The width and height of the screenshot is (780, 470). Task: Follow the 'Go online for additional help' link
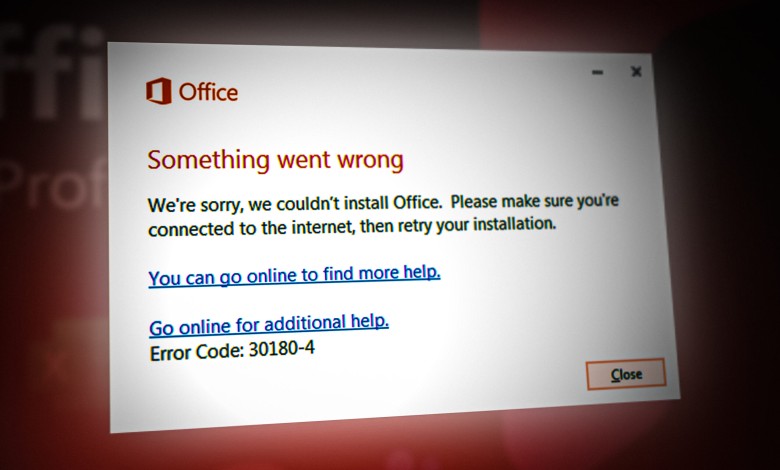click(x=269, y=325)
